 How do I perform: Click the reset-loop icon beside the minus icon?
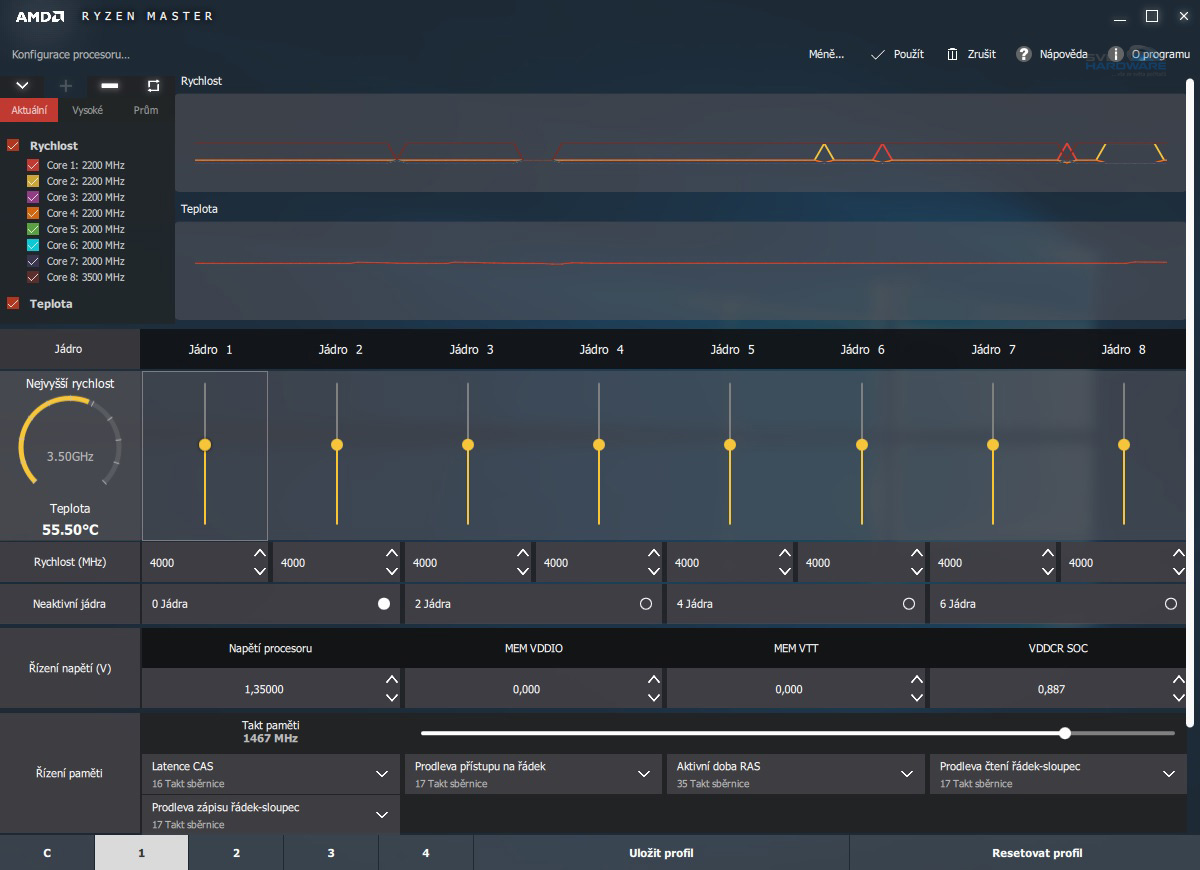click(152, 86)
